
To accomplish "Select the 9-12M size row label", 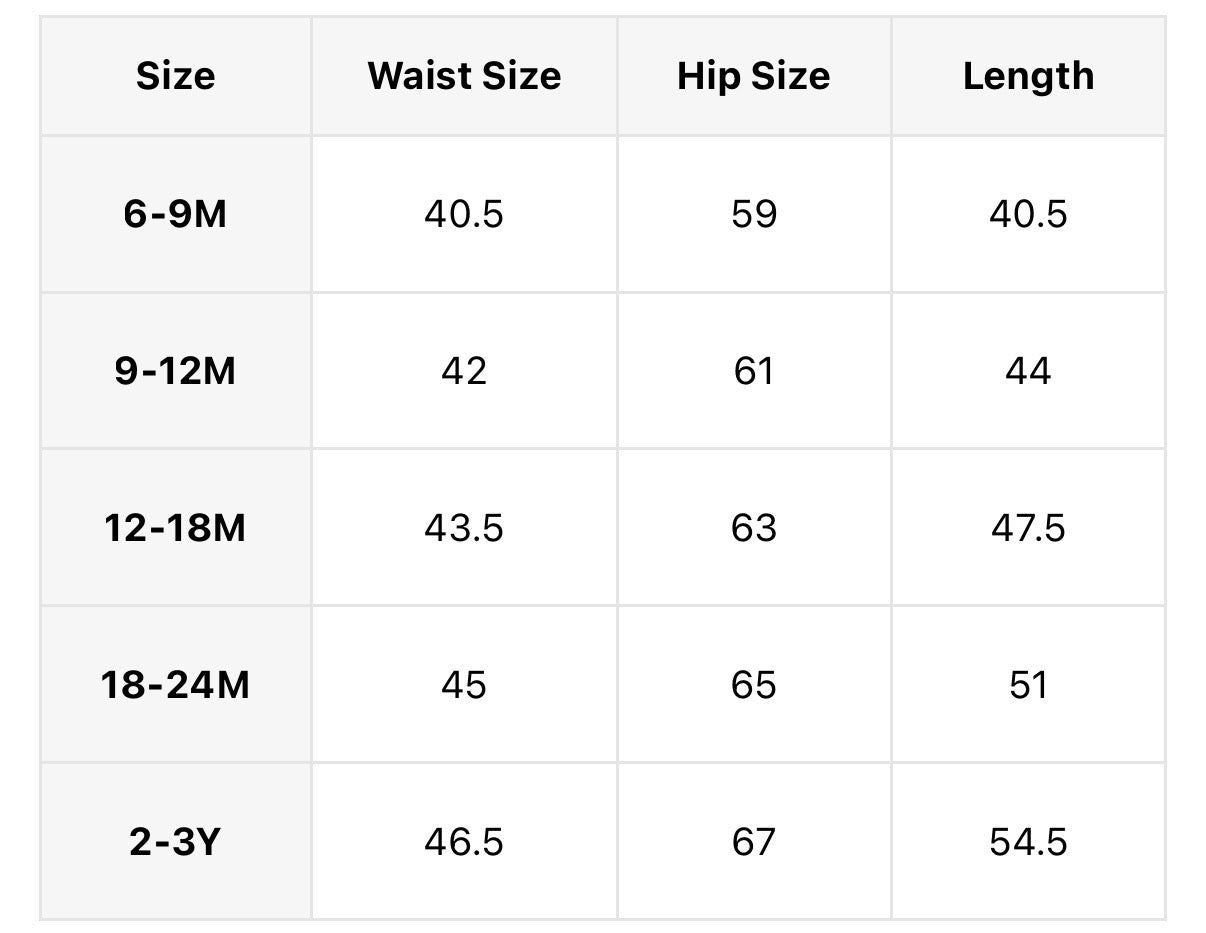I will click(x=175, y=371).
